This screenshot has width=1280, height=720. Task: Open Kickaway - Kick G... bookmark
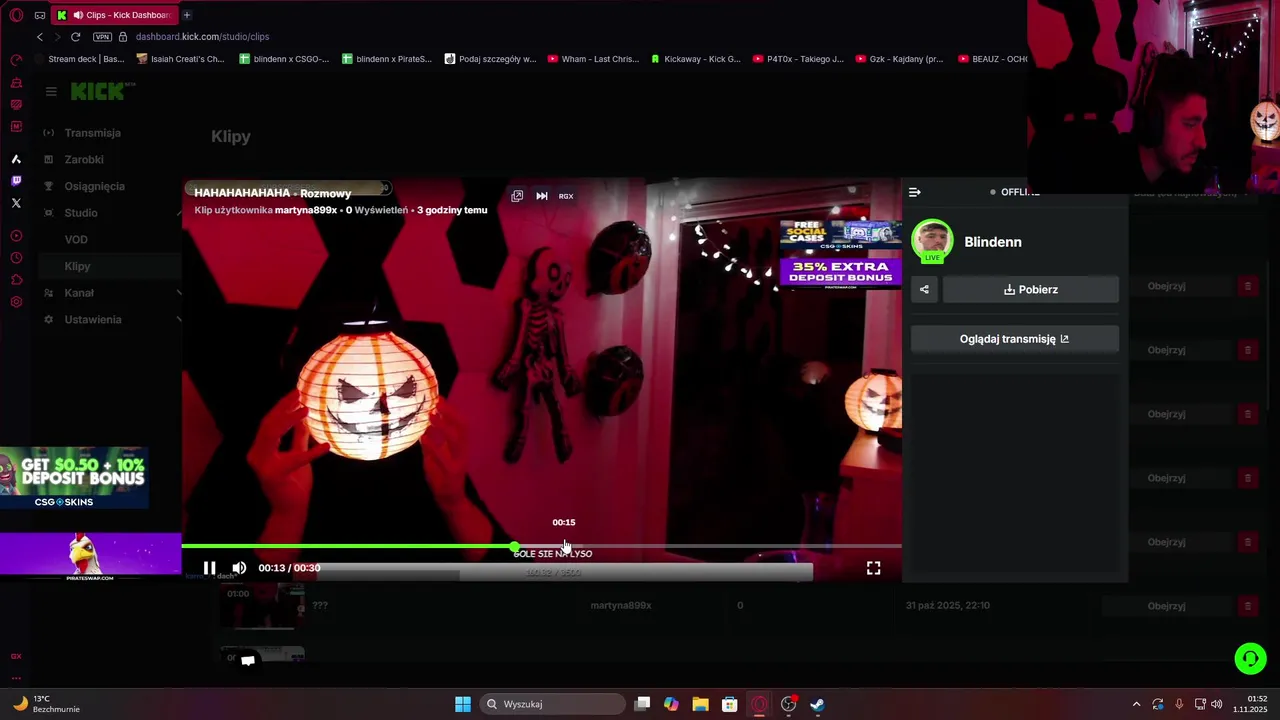point(696,59)
